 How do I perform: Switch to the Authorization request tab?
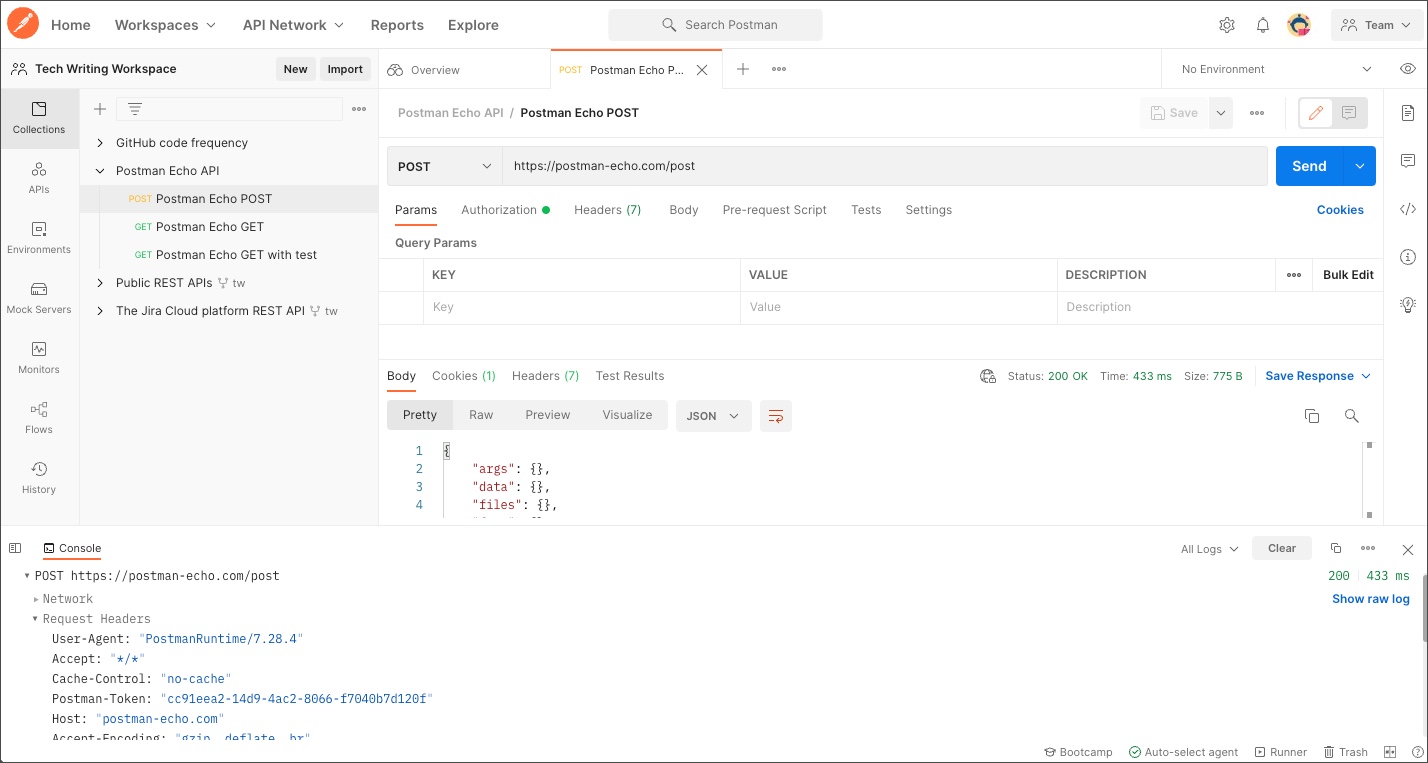pyautogui.click(x=505, y=210)
